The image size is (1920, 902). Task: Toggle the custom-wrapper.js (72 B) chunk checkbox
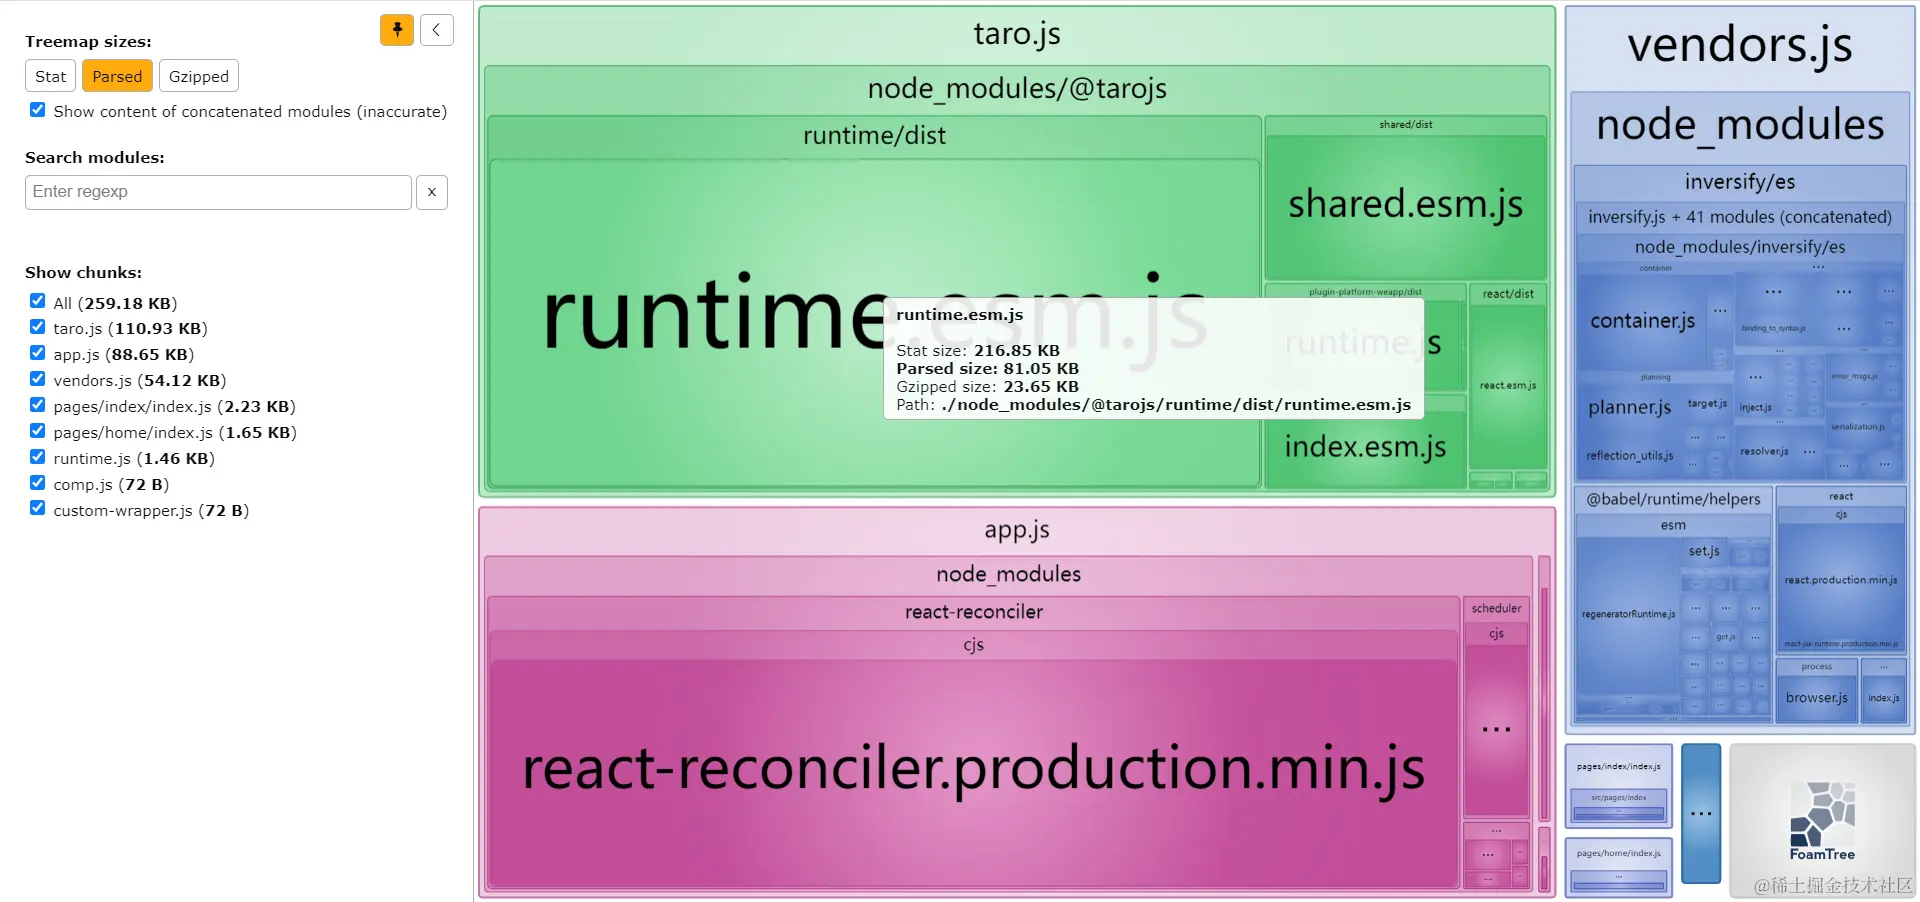pos(37,509)
